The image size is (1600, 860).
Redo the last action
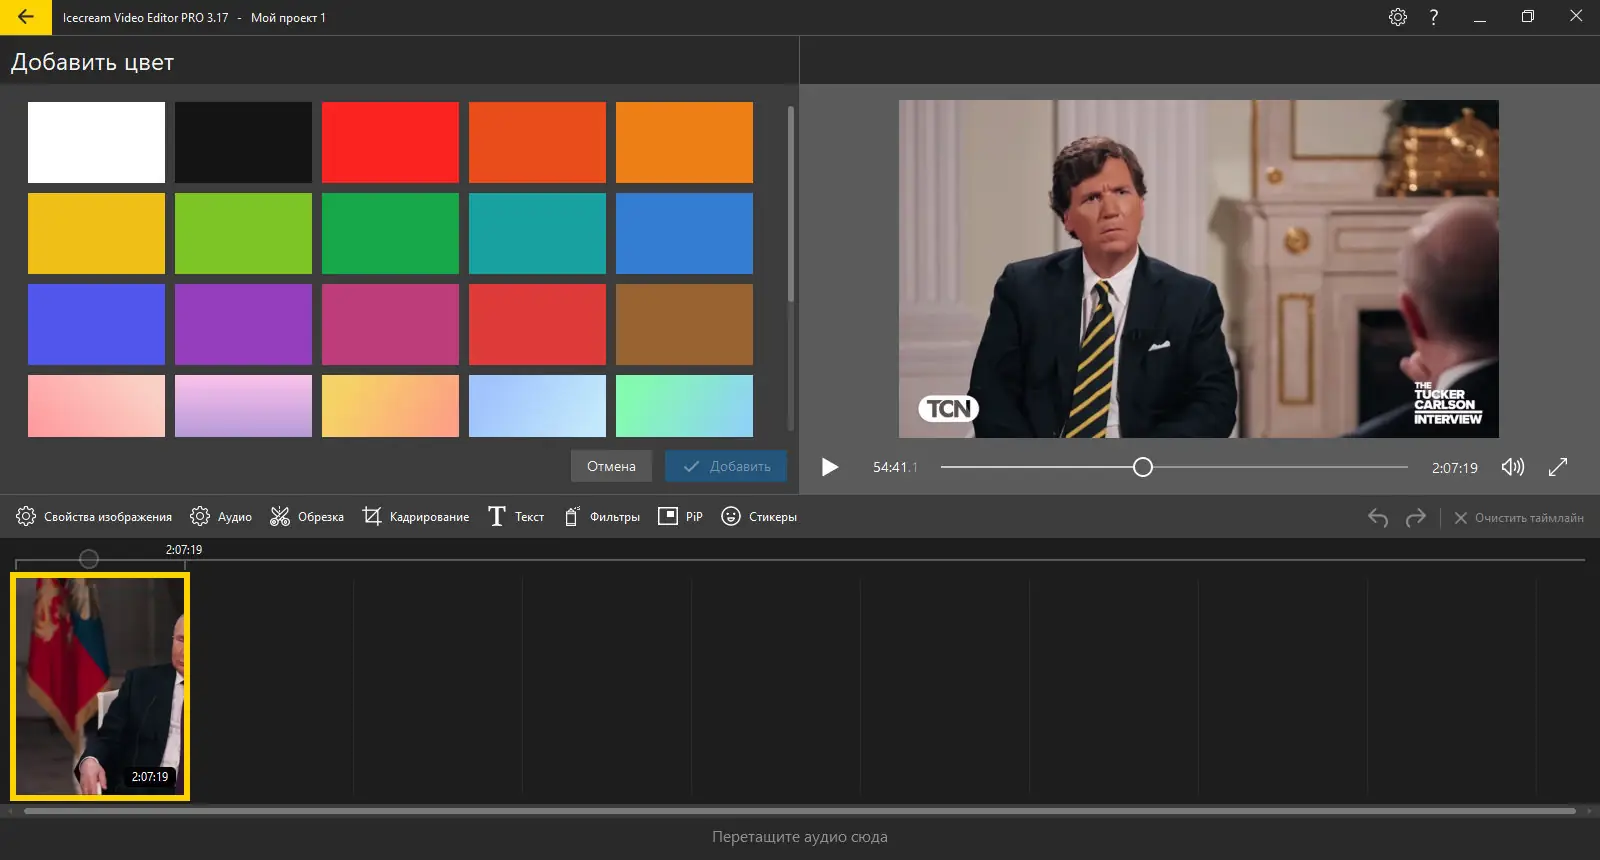pyautogui.click(x=1416, y=517)
